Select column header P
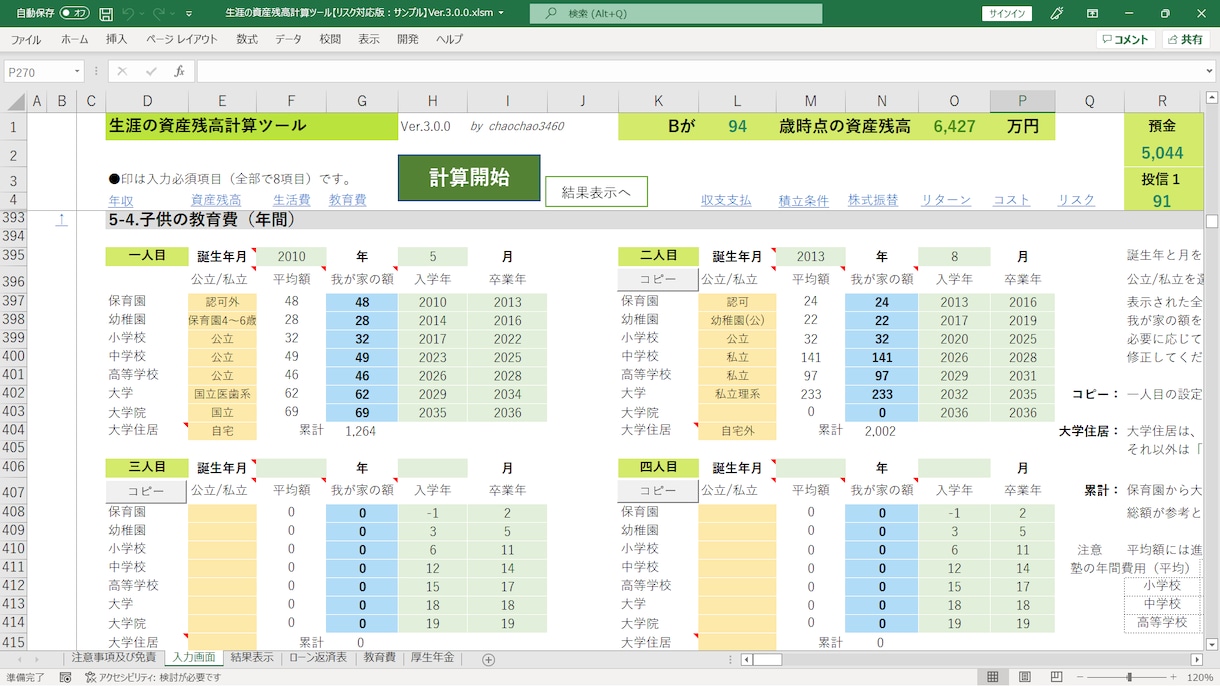Screen dimensions: 1220x686 coord(1022,101)
